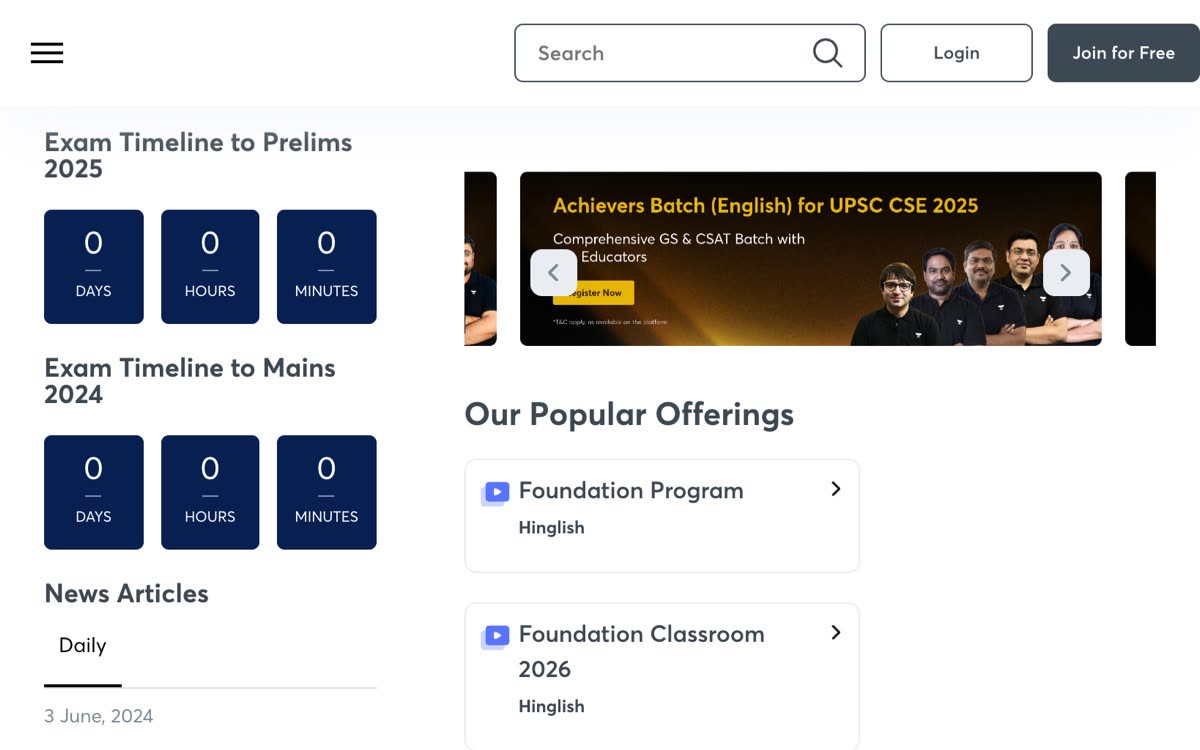Screen dimensions: 1200x750
Task: Show previous banner with left arrow
Action: pos(553,272)
